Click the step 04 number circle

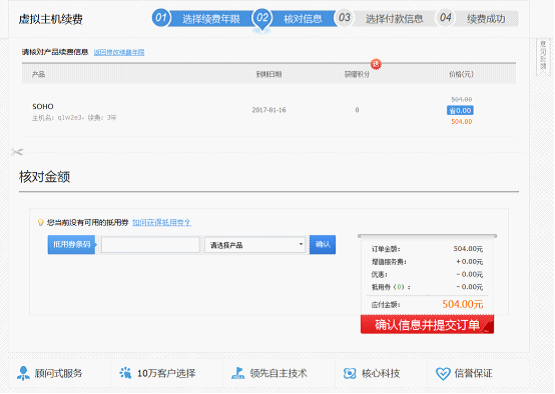coord(445,18)
